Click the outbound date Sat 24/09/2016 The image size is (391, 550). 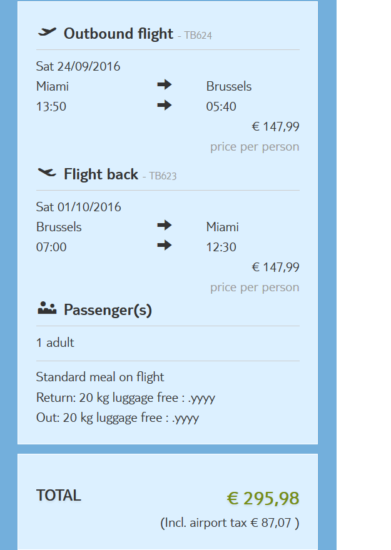pos(78,66)
